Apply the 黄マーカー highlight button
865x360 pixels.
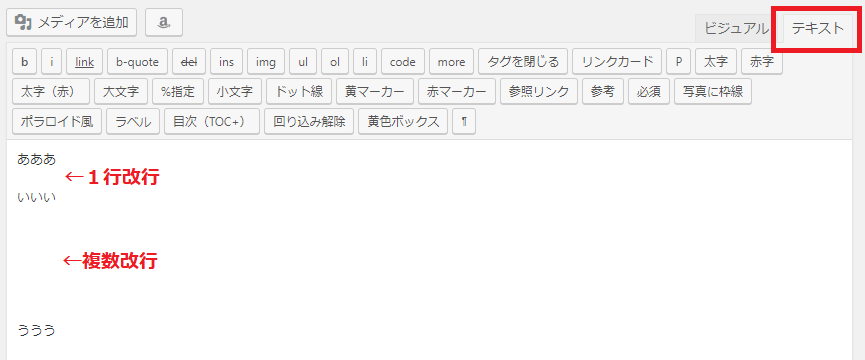(375, 92)
